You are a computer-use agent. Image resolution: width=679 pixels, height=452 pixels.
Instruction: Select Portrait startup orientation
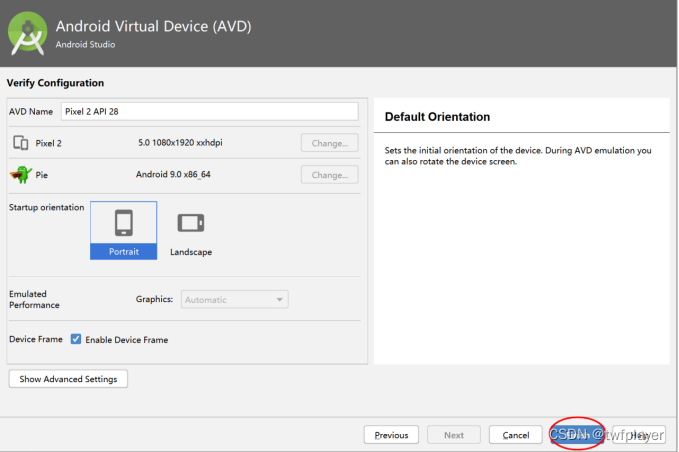(x=123, y=230)
